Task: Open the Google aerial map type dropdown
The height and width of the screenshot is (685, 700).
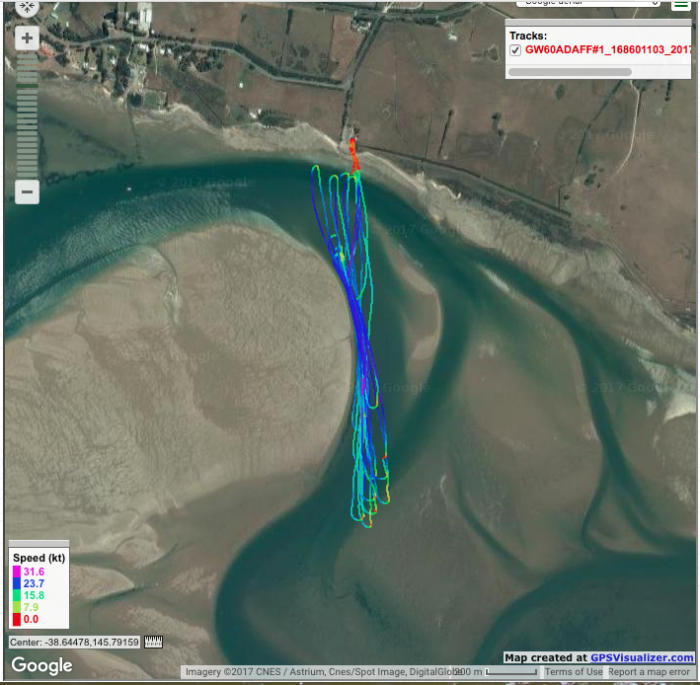Action: click(588, 4)
